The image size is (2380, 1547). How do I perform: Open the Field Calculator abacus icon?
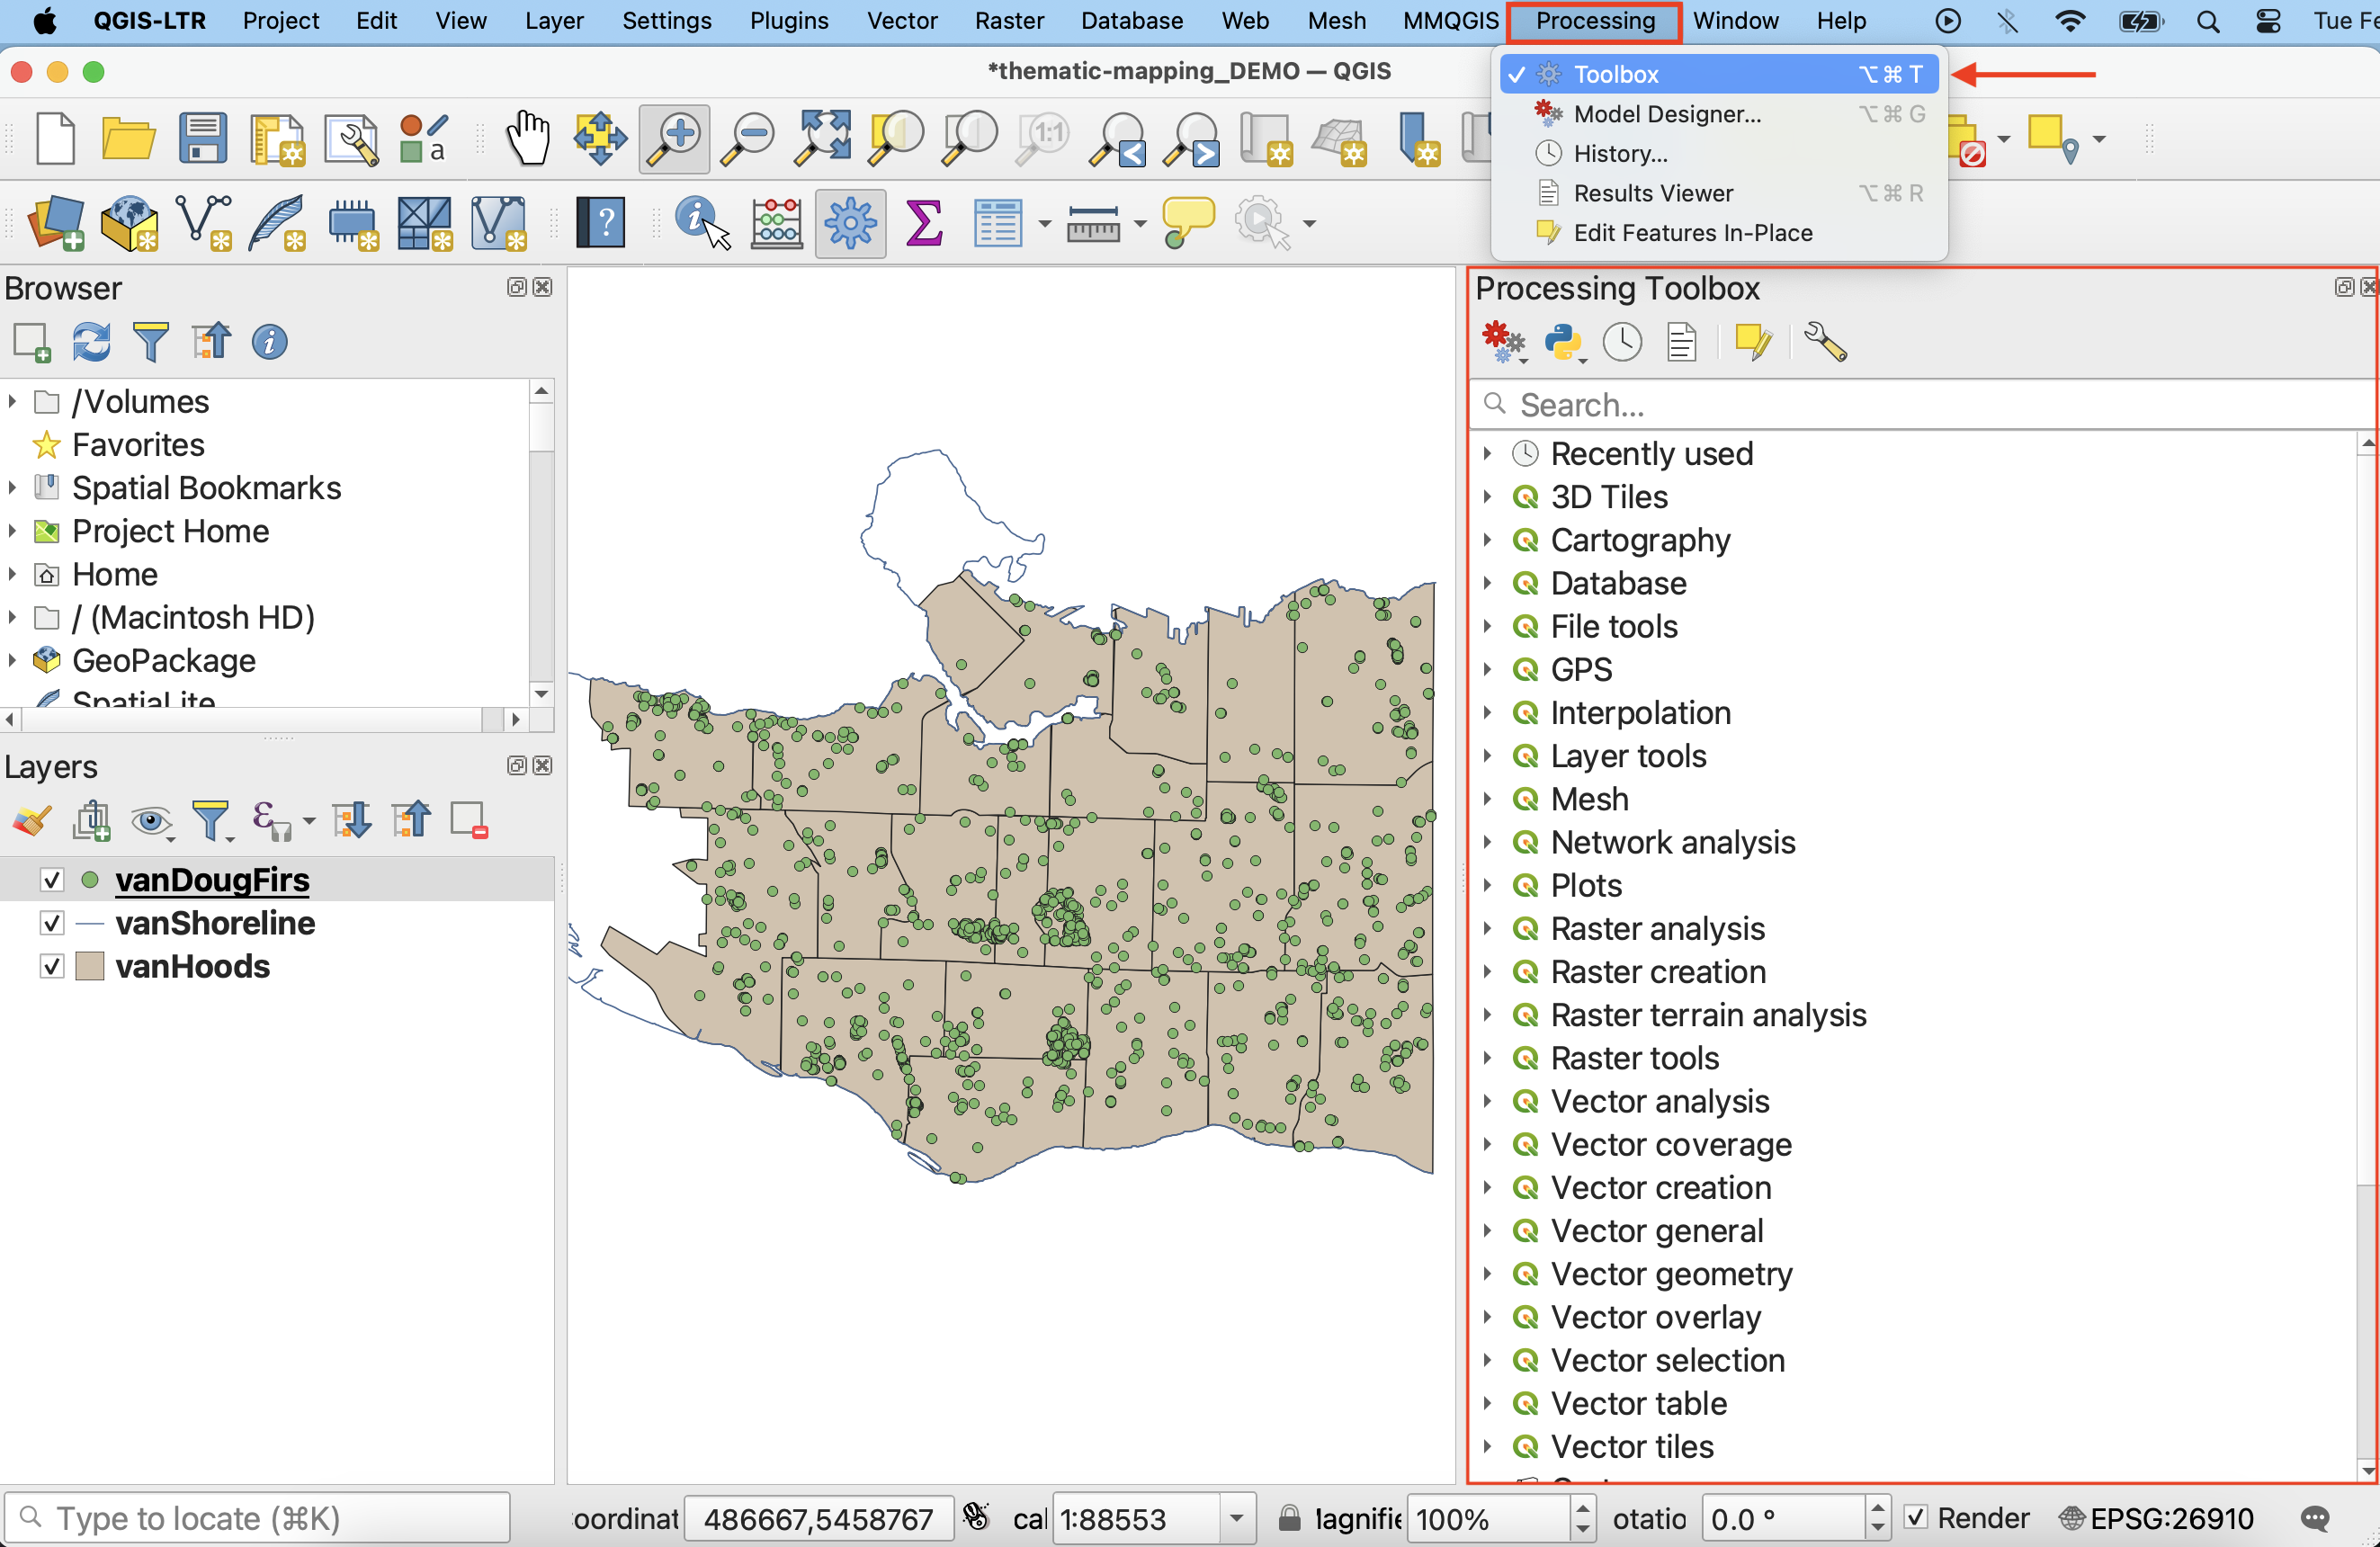tap(776, 222)
